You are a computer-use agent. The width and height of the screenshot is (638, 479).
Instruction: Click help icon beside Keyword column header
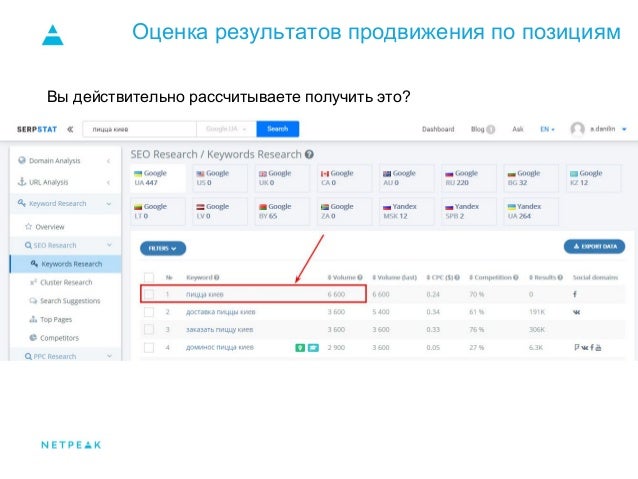pyautogui.click(x=217, y=278)
